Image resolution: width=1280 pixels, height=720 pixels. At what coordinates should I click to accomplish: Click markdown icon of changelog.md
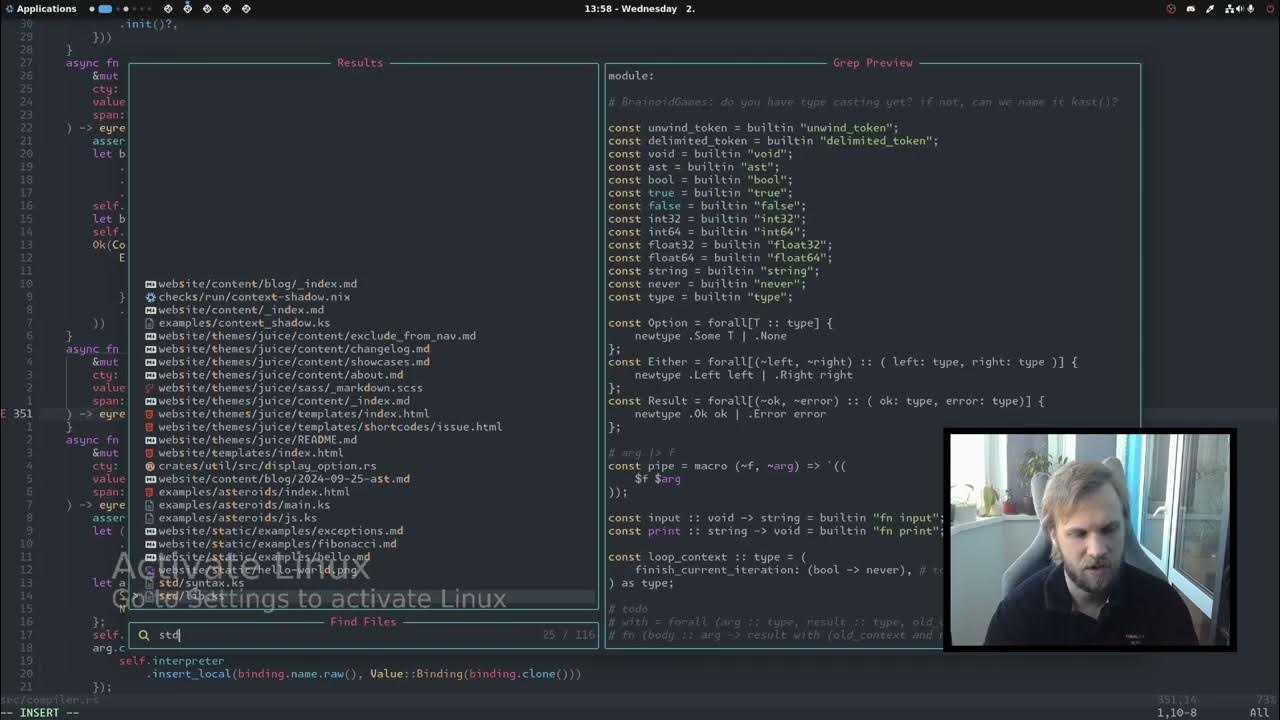[x=150, y=349]
